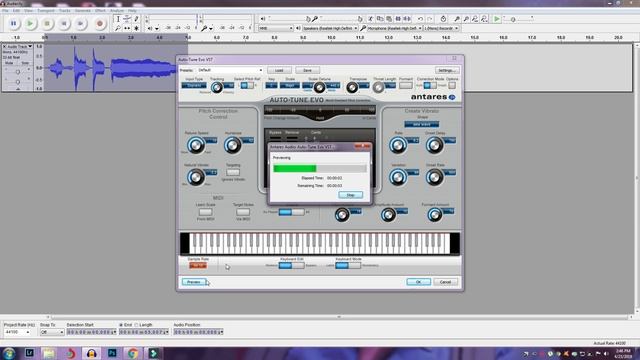Click the Trim audio icon
The image size is (640, 360).
point(398,19)
